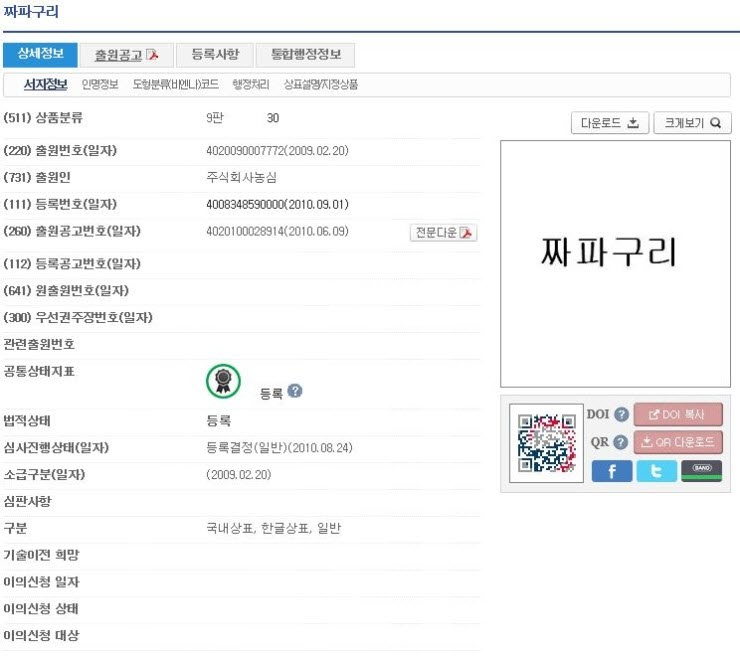The height and width of the screenshot is (657, 740).
Task: Click the help icon beside 등록 status
Action: click(x=295, y=391)
